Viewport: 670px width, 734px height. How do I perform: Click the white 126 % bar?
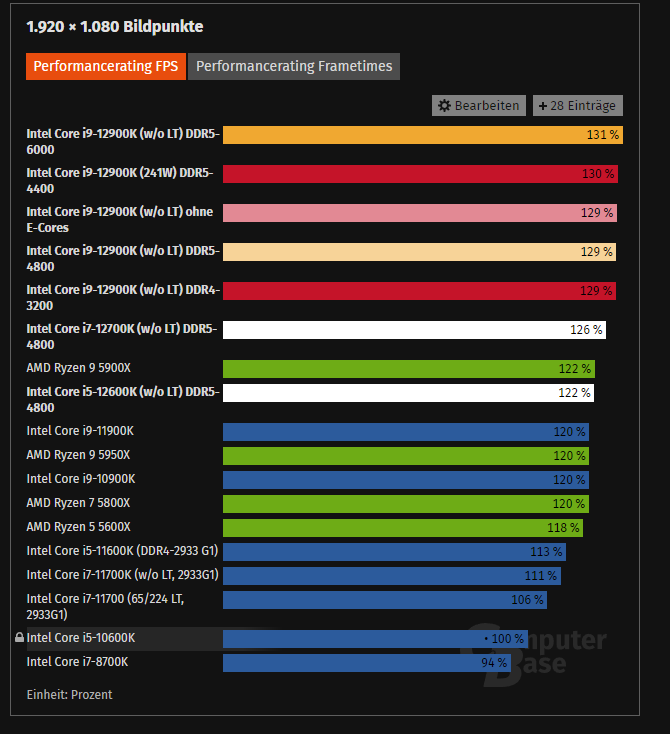(414, 330)
